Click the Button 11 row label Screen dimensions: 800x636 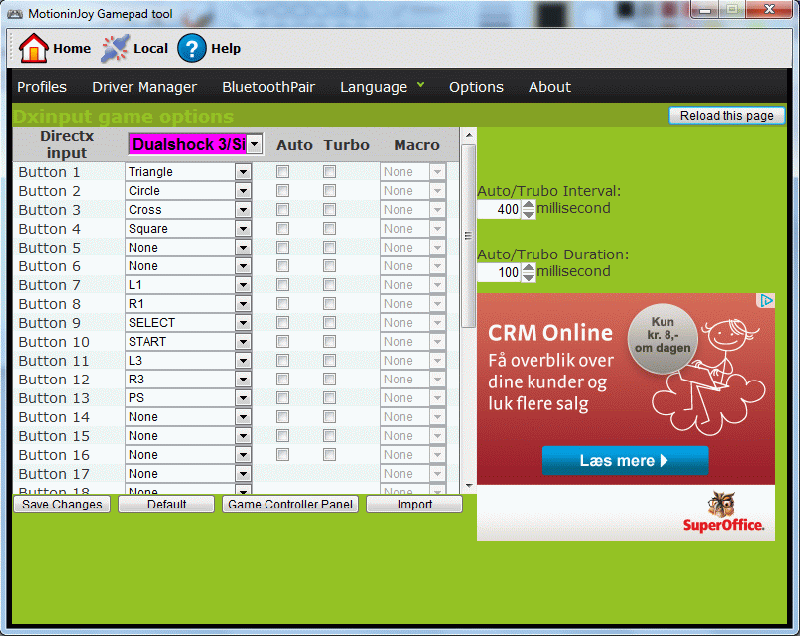tap(54, 361)
